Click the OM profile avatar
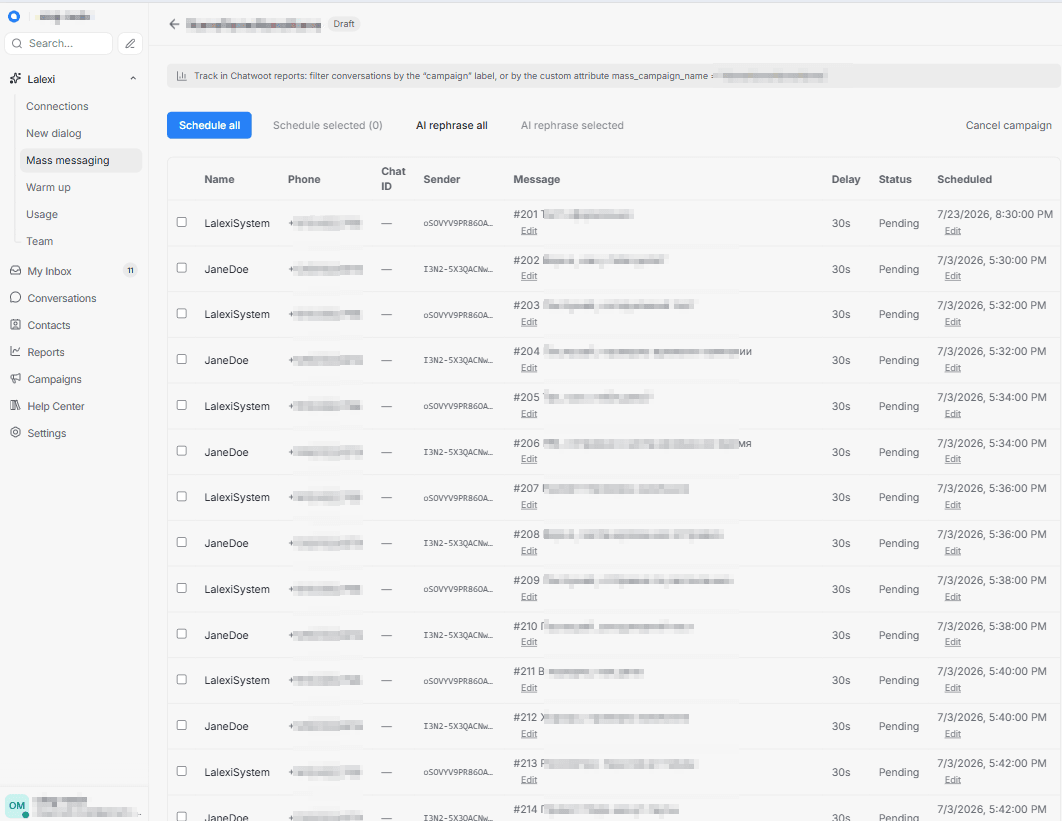 (17, 806)
